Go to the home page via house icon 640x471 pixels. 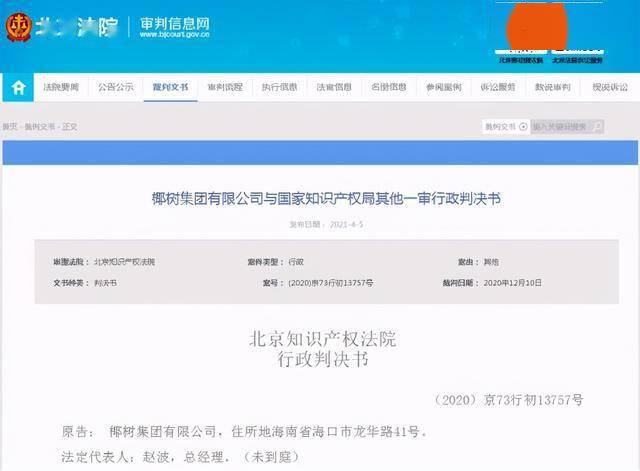[x=18, y=87]
